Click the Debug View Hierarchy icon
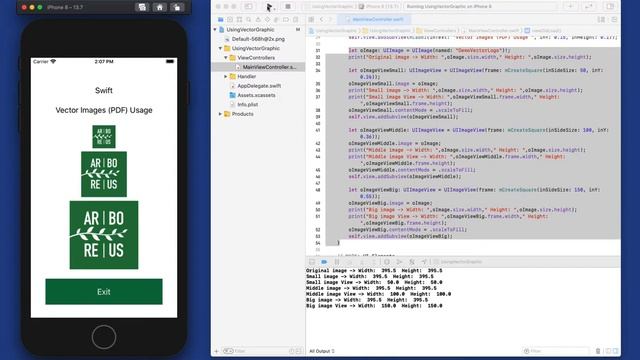This screenshot has width=640, height=360. [387, 262]
